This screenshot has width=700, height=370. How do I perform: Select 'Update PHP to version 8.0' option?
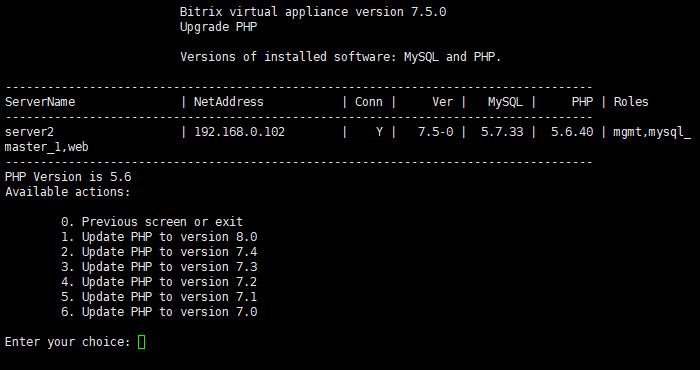click(x=159, y=237)
